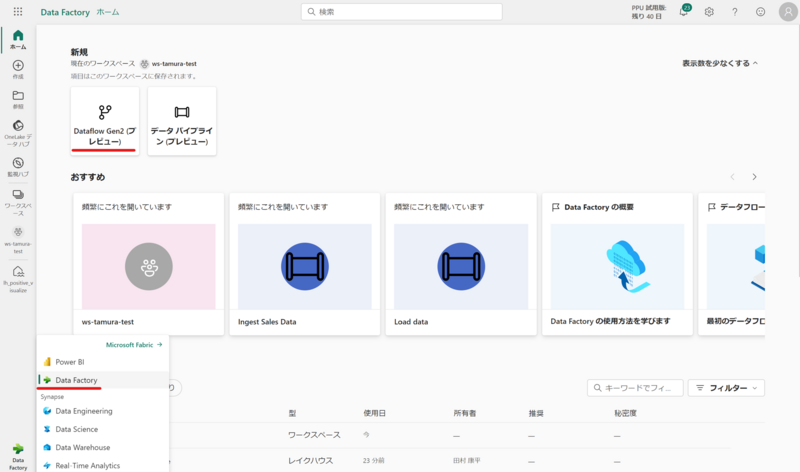Open the Load data card
Viewport: 800px width, 472px height.
tap(461, 264)
